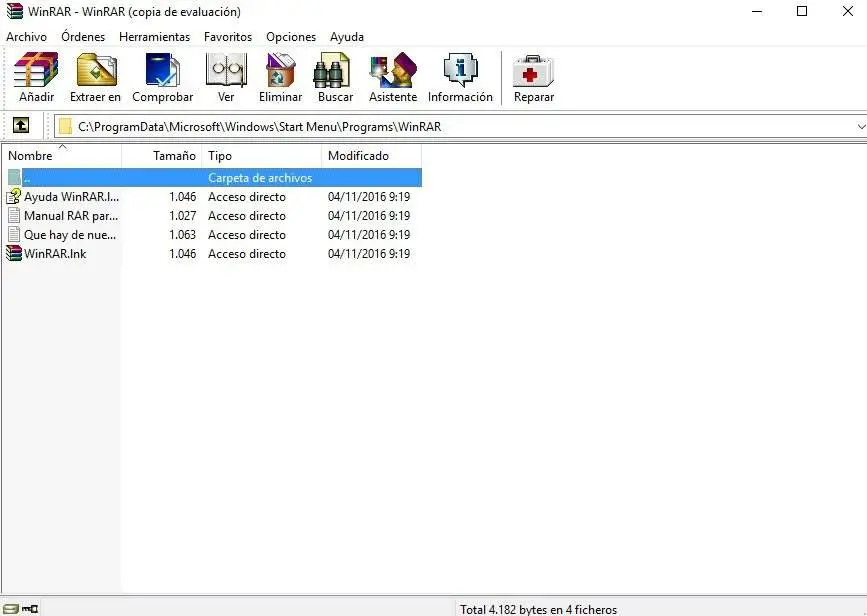Select the Ayuda WinRAR.l... file name
Screen dimensions: 867x616
tap(71, 197)
